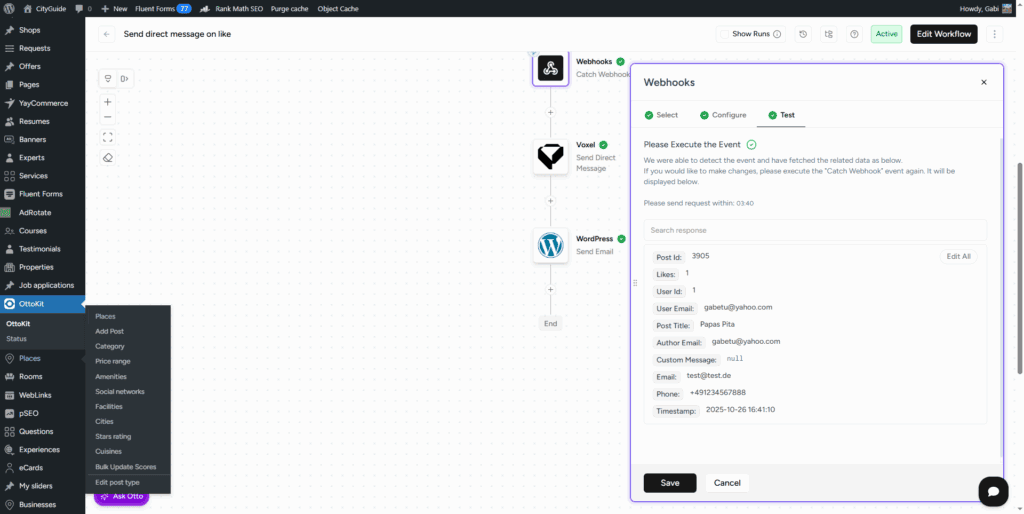
Task: Select the Voxel step icon
Action: pos(550,157)
